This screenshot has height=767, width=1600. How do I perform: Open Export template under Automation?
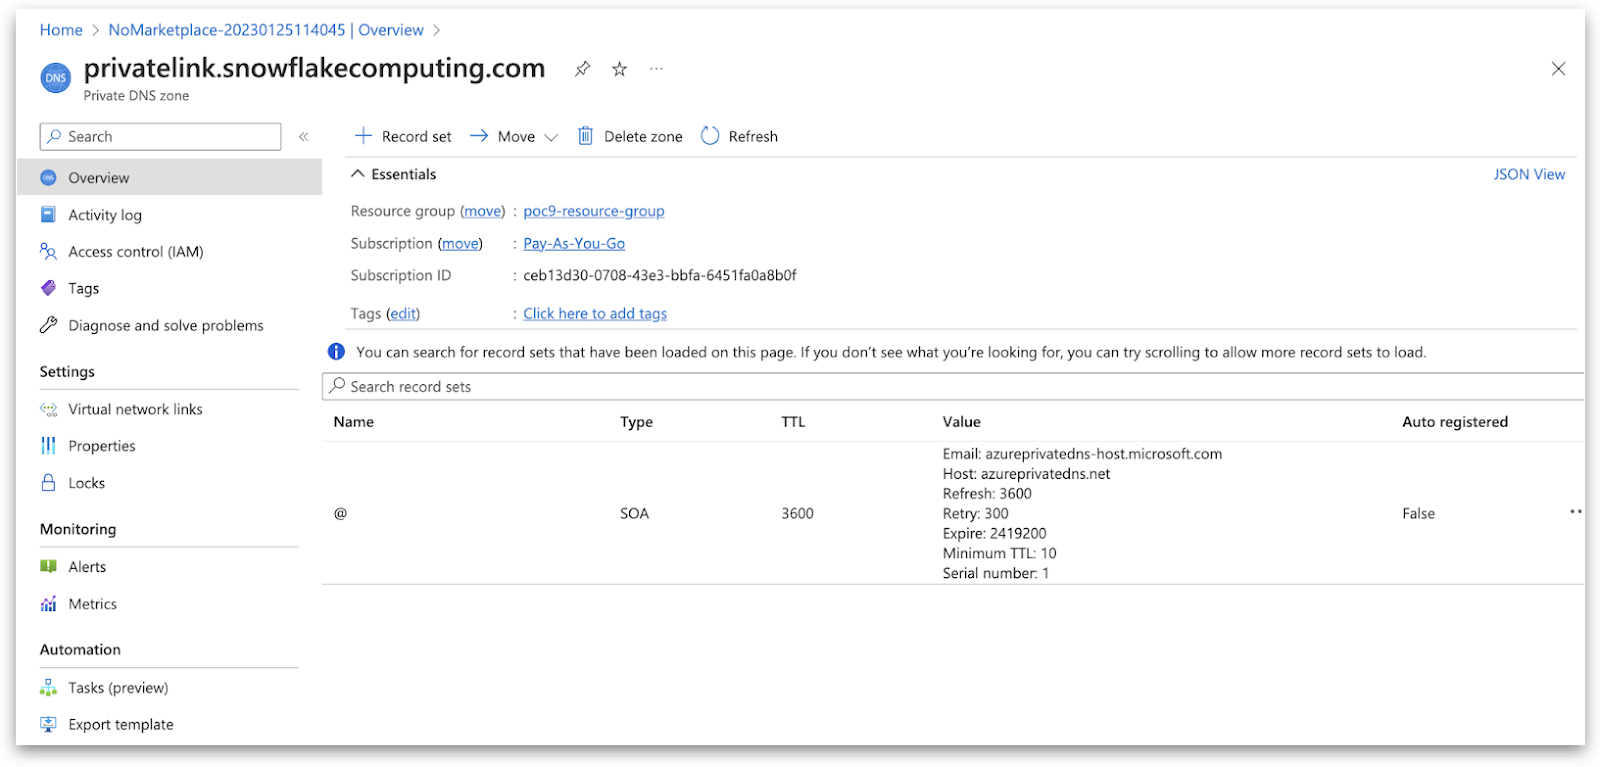click(120, 724)
